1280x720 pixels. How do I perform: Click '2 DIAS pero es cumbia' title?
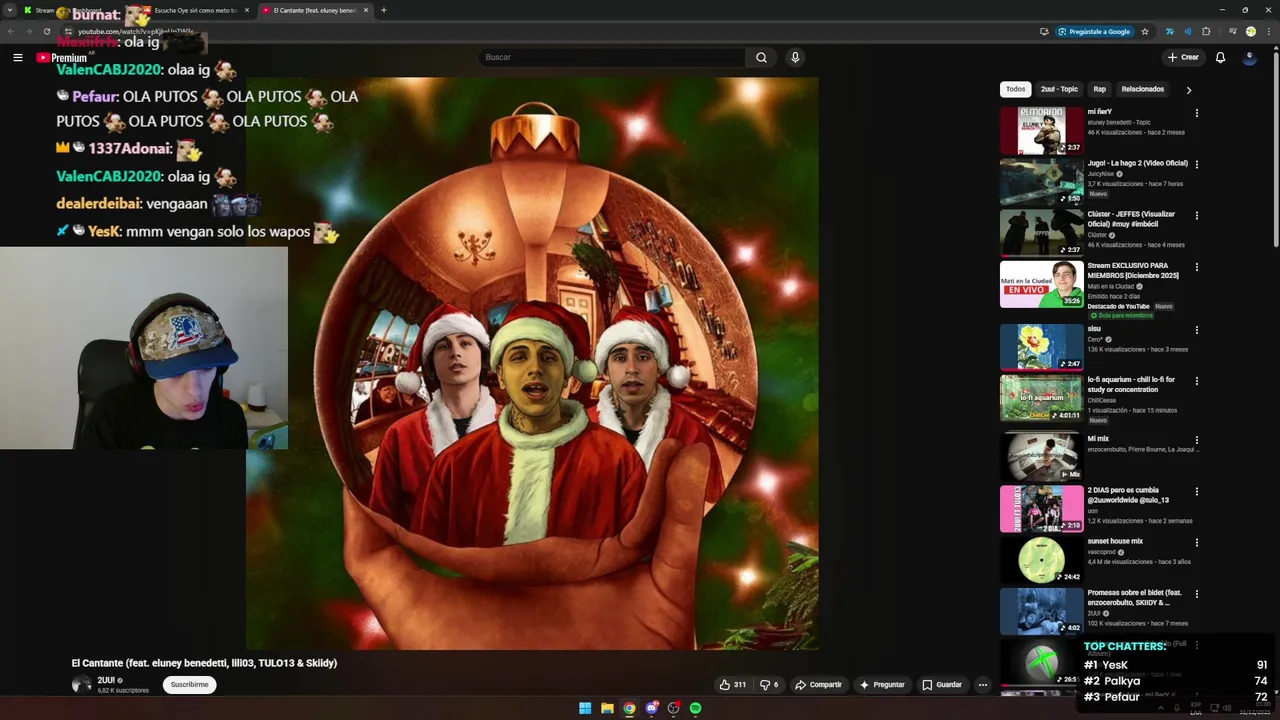[1128, 495]
